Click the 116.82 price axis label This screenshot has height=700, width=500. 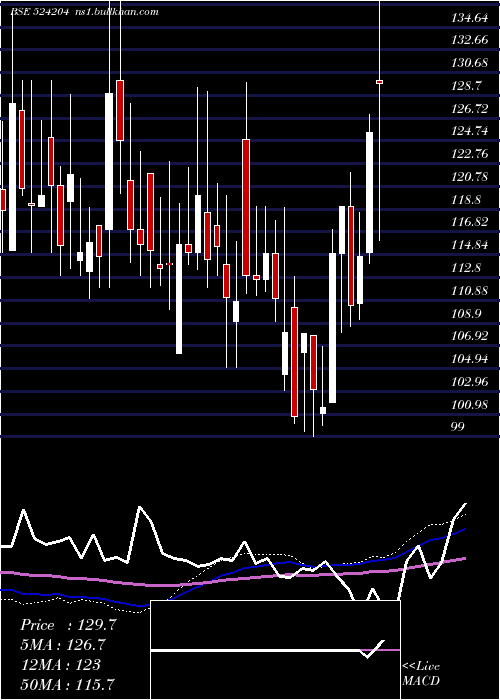point(470,222)
